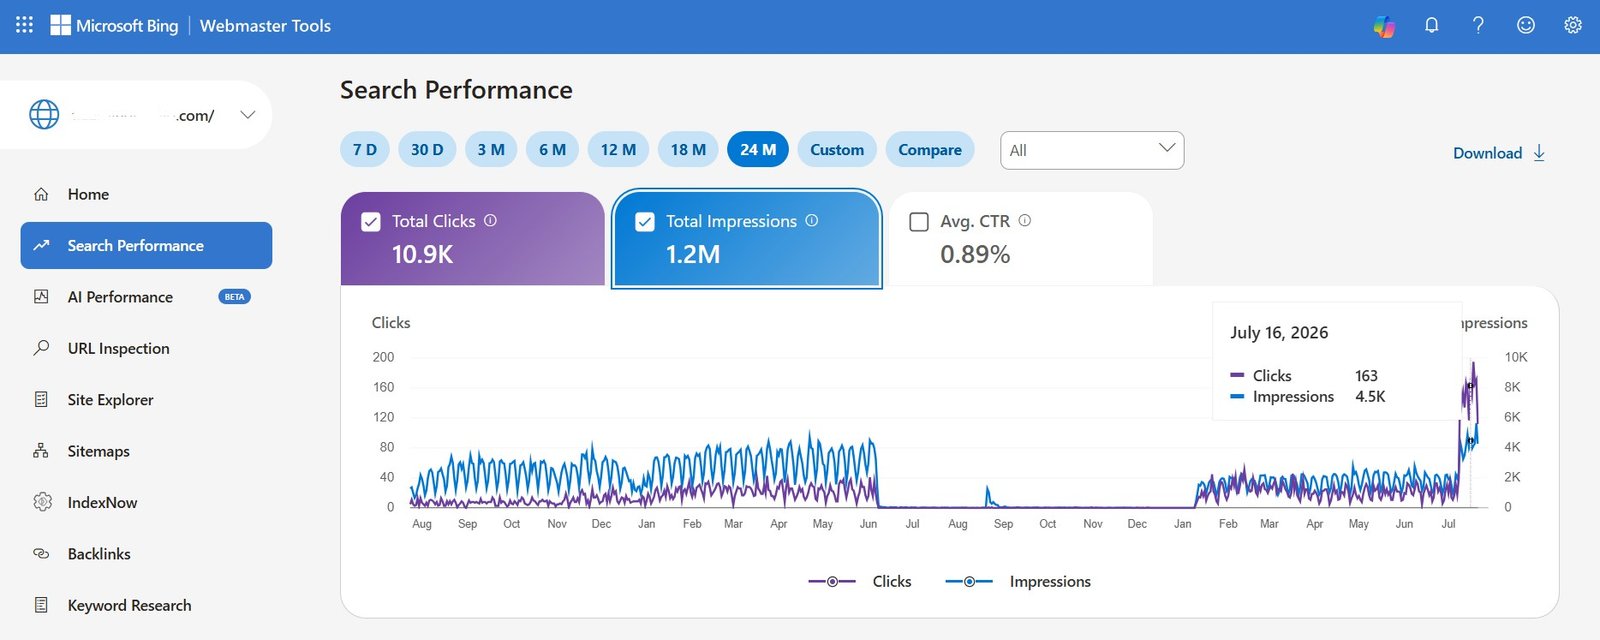
Task: Uncheck the Total Clicks checkbox
Action: click(370, 222)
